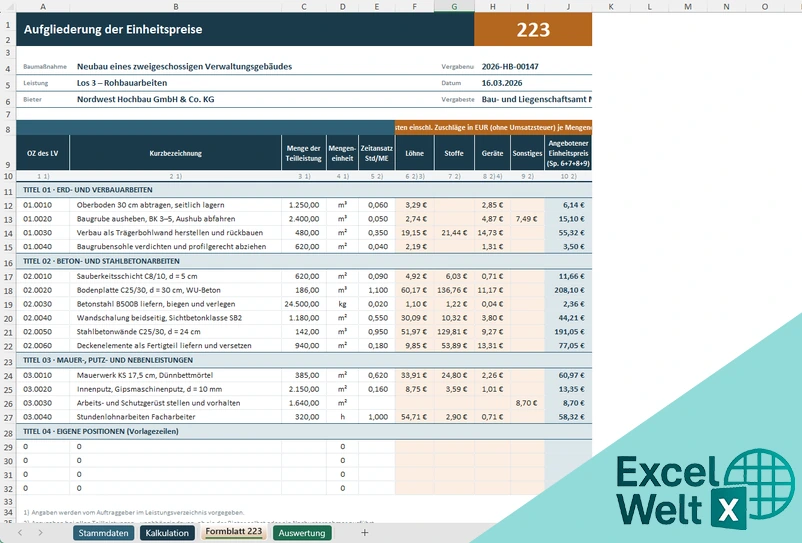Click Vergabenummer value 2026-HB-00147

click(x=510, y=66)
